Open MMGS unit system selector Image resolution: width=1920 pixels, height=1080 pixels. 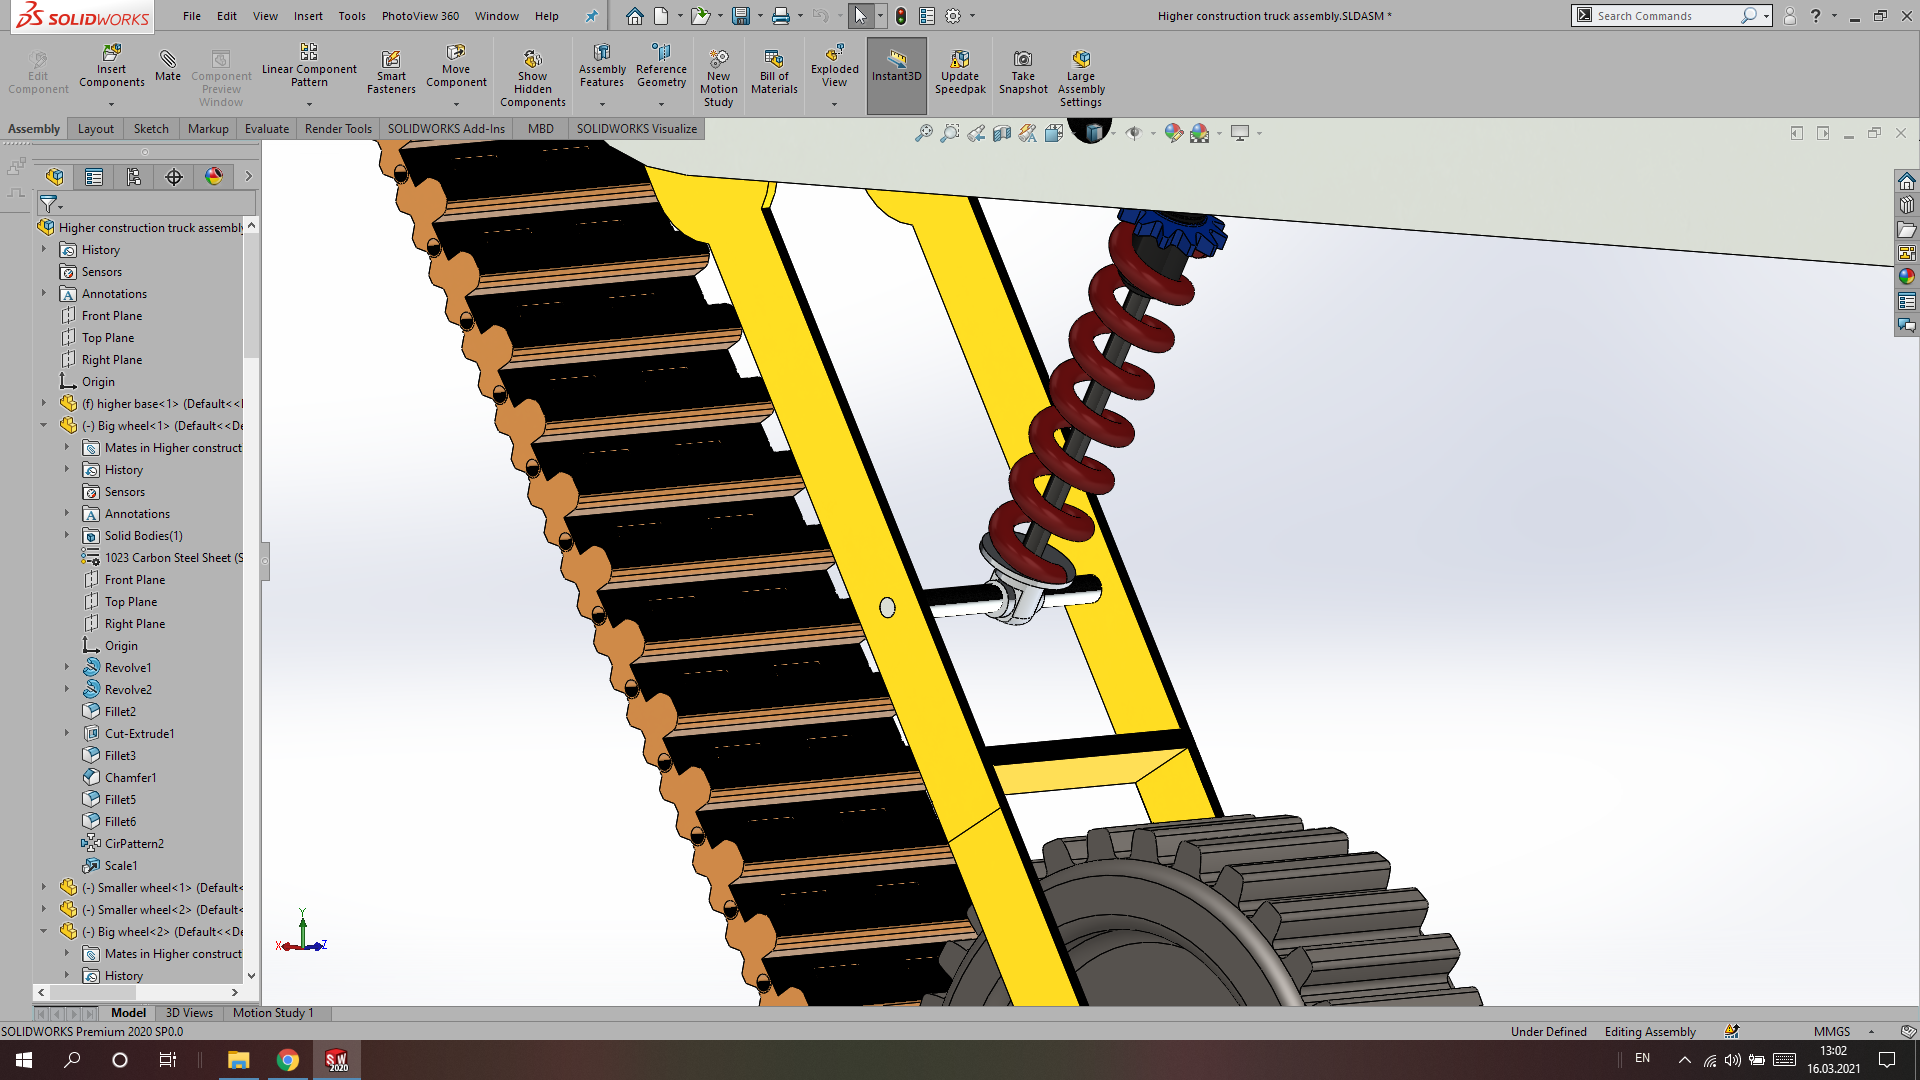[1832, 1031]
